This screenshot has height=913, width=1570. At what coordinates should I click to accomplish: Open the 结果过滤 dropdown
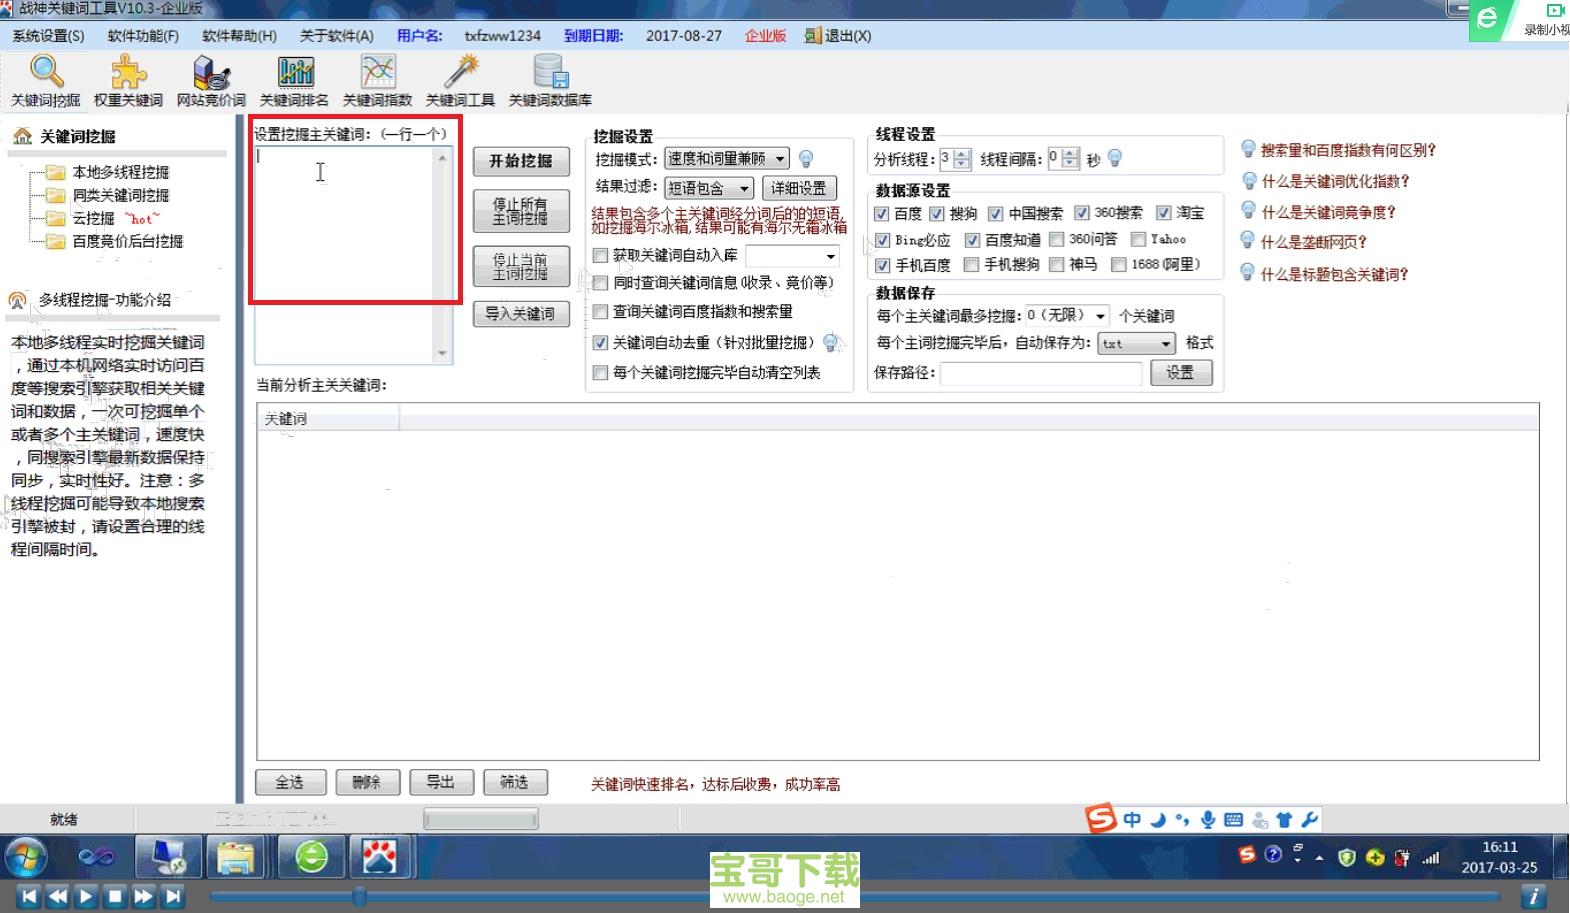[710, 188]
